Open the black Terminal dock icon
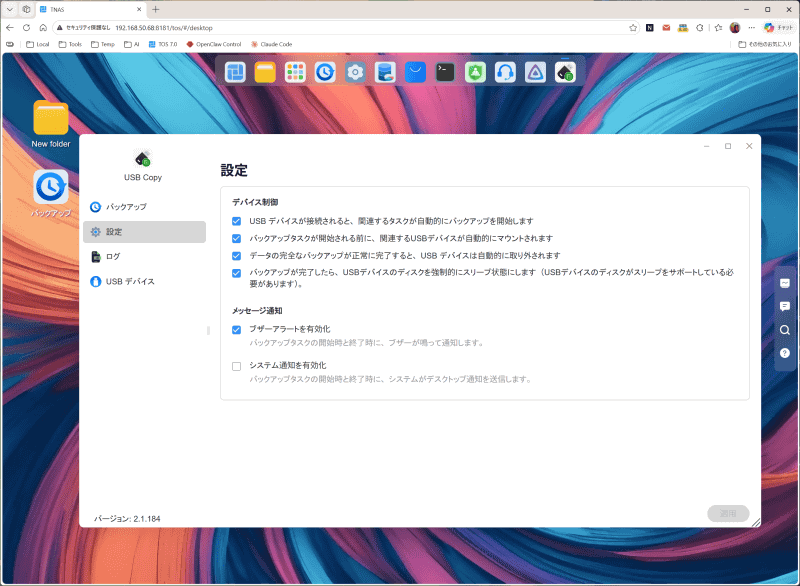800x586 pixels. coord(445,72)
